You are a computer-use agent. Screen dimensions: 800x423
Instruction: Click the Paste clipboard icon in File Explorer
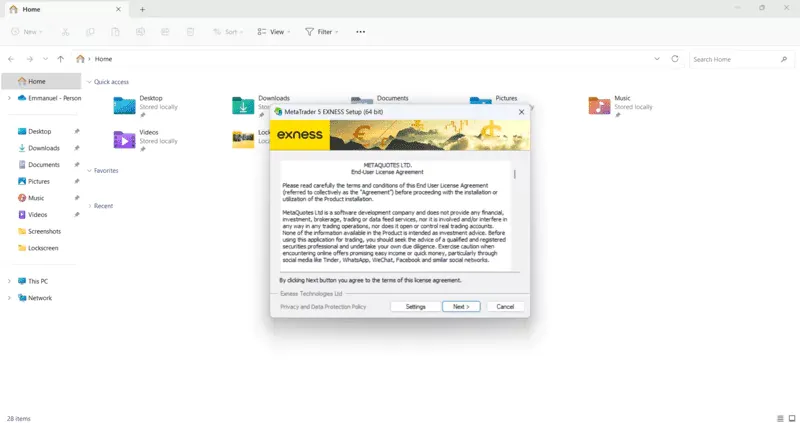pyautogui.click(x=115, y=32)
